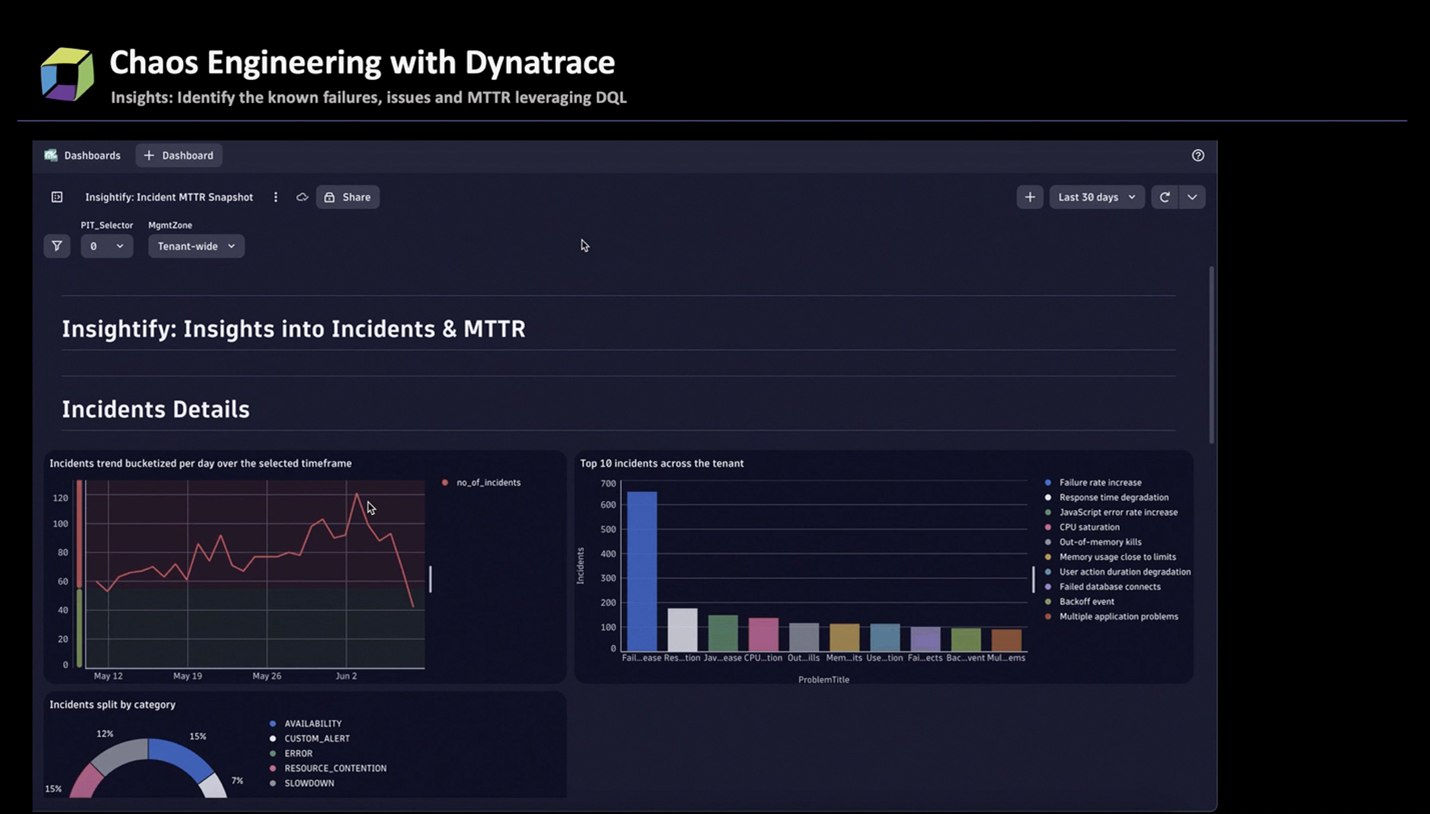This screenshot has height=814, width=1430.
Task: Open the kebab menu beside dashboard title
Action: 276,197
